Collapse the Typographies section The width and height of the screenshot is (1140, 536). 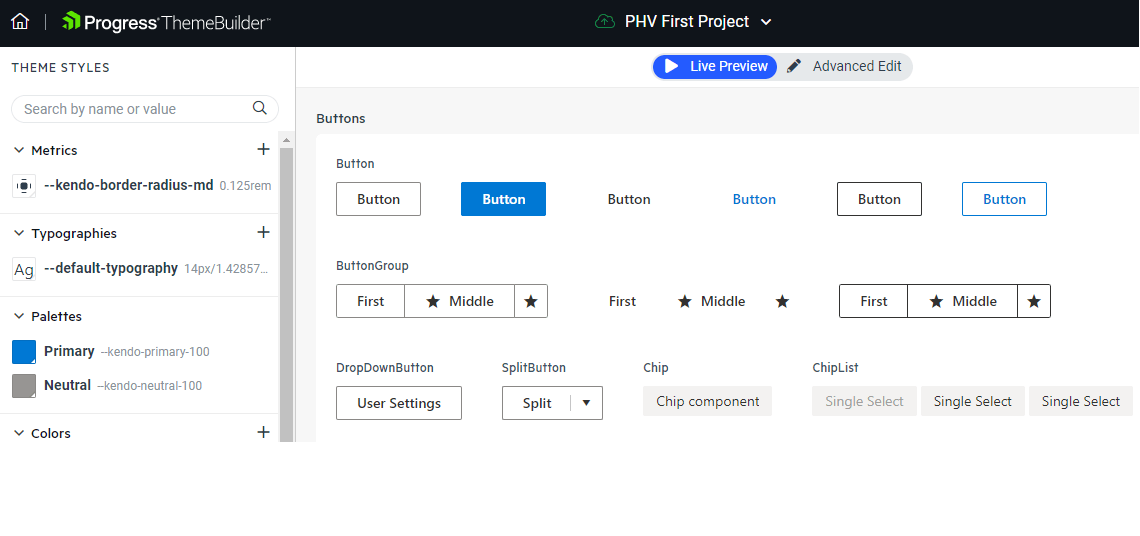(x=19, y=233)
